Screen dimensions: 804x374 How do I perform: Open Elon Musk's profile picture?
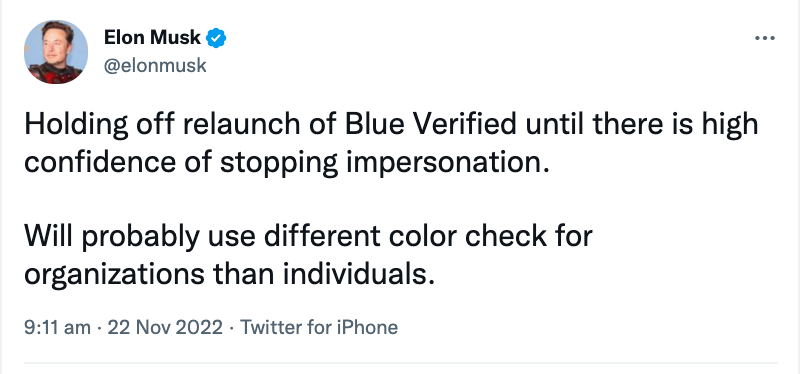click(x=56, y=52)
